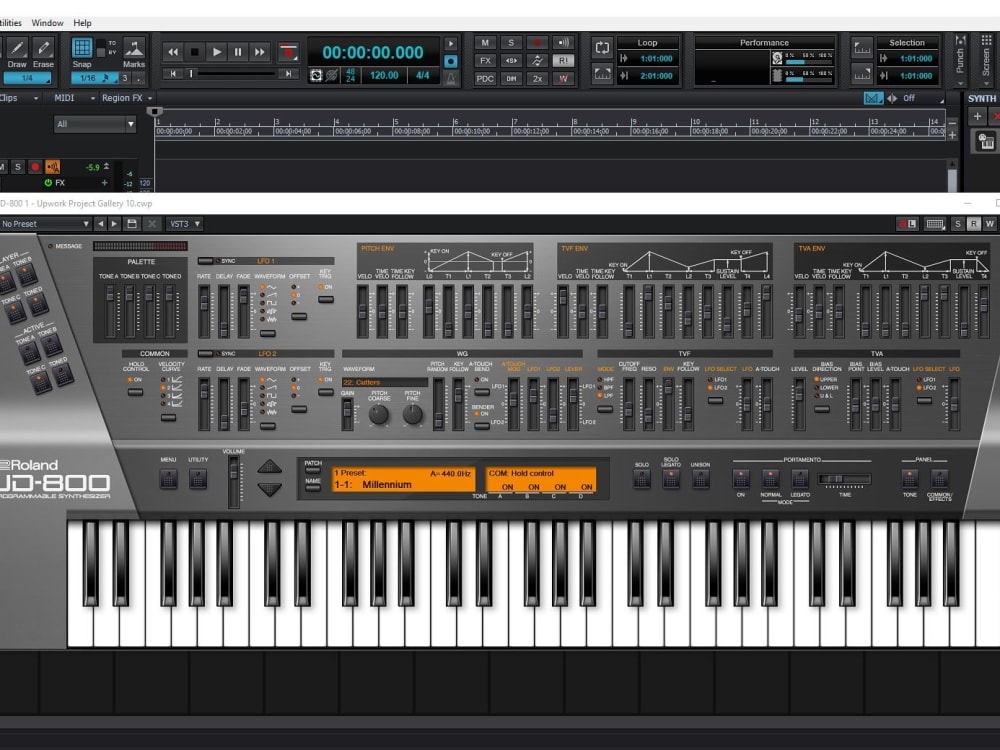Save the plugin preset with disk icon
The width and height of the screenshot is (1000, 750).
point(132,224)
